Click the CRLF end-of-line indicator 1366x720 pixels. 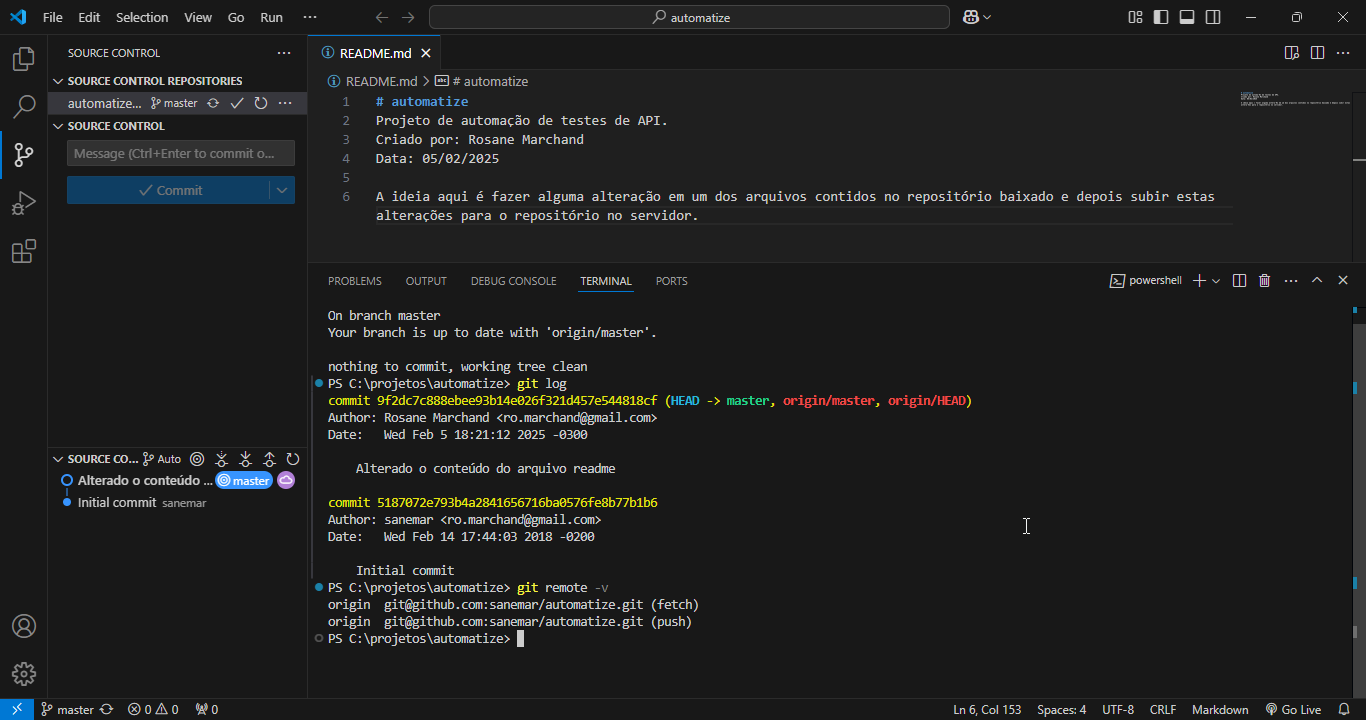[1163, 709]
